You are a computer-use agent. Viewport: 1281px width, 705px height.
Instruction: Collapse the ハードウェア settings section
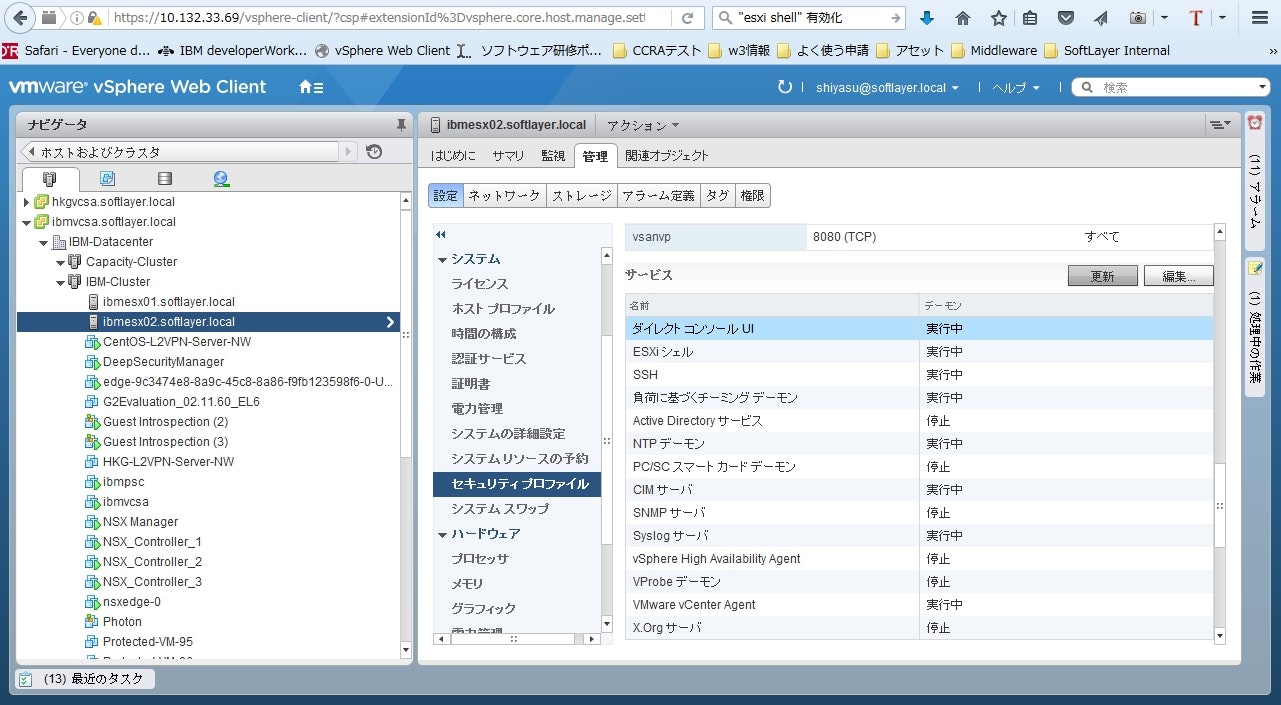pos(442,534)
